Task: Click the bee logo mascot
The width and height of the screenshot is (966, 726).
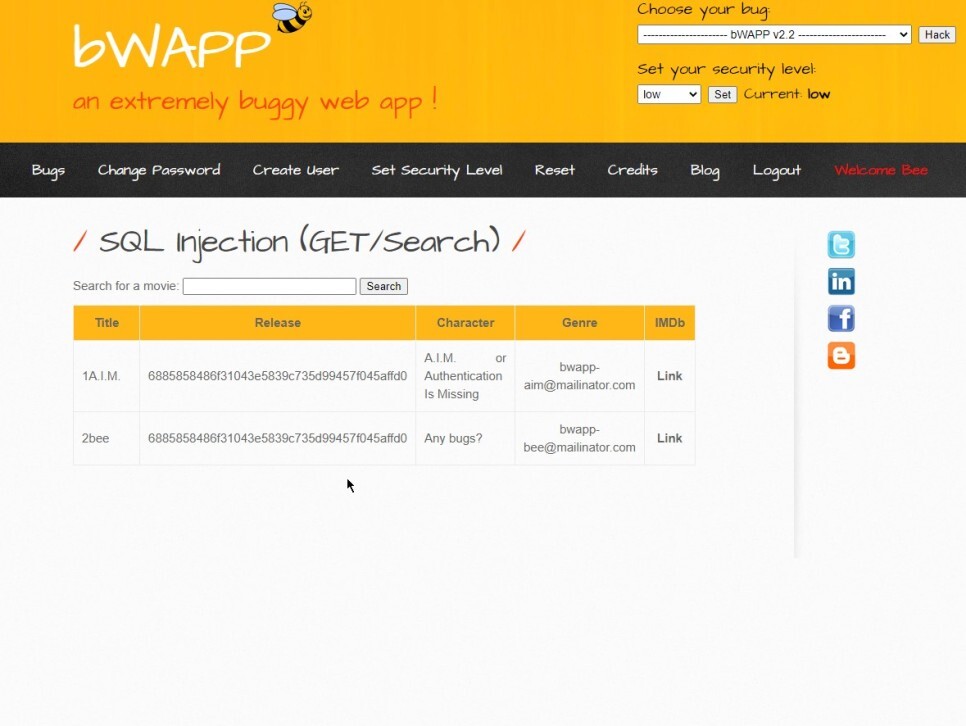Action: [x=292, y=17]
